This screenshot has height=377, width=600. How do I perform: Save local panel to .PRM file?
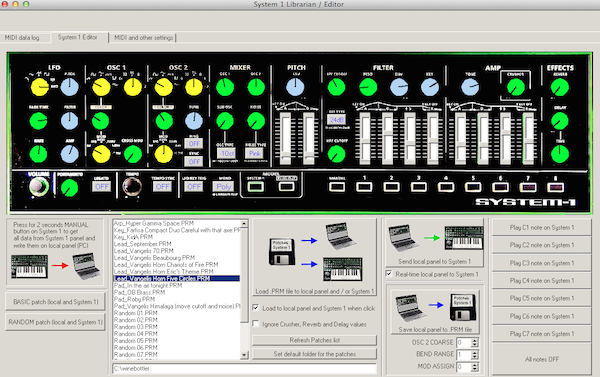pyautogui.click(x=435, y=312)
